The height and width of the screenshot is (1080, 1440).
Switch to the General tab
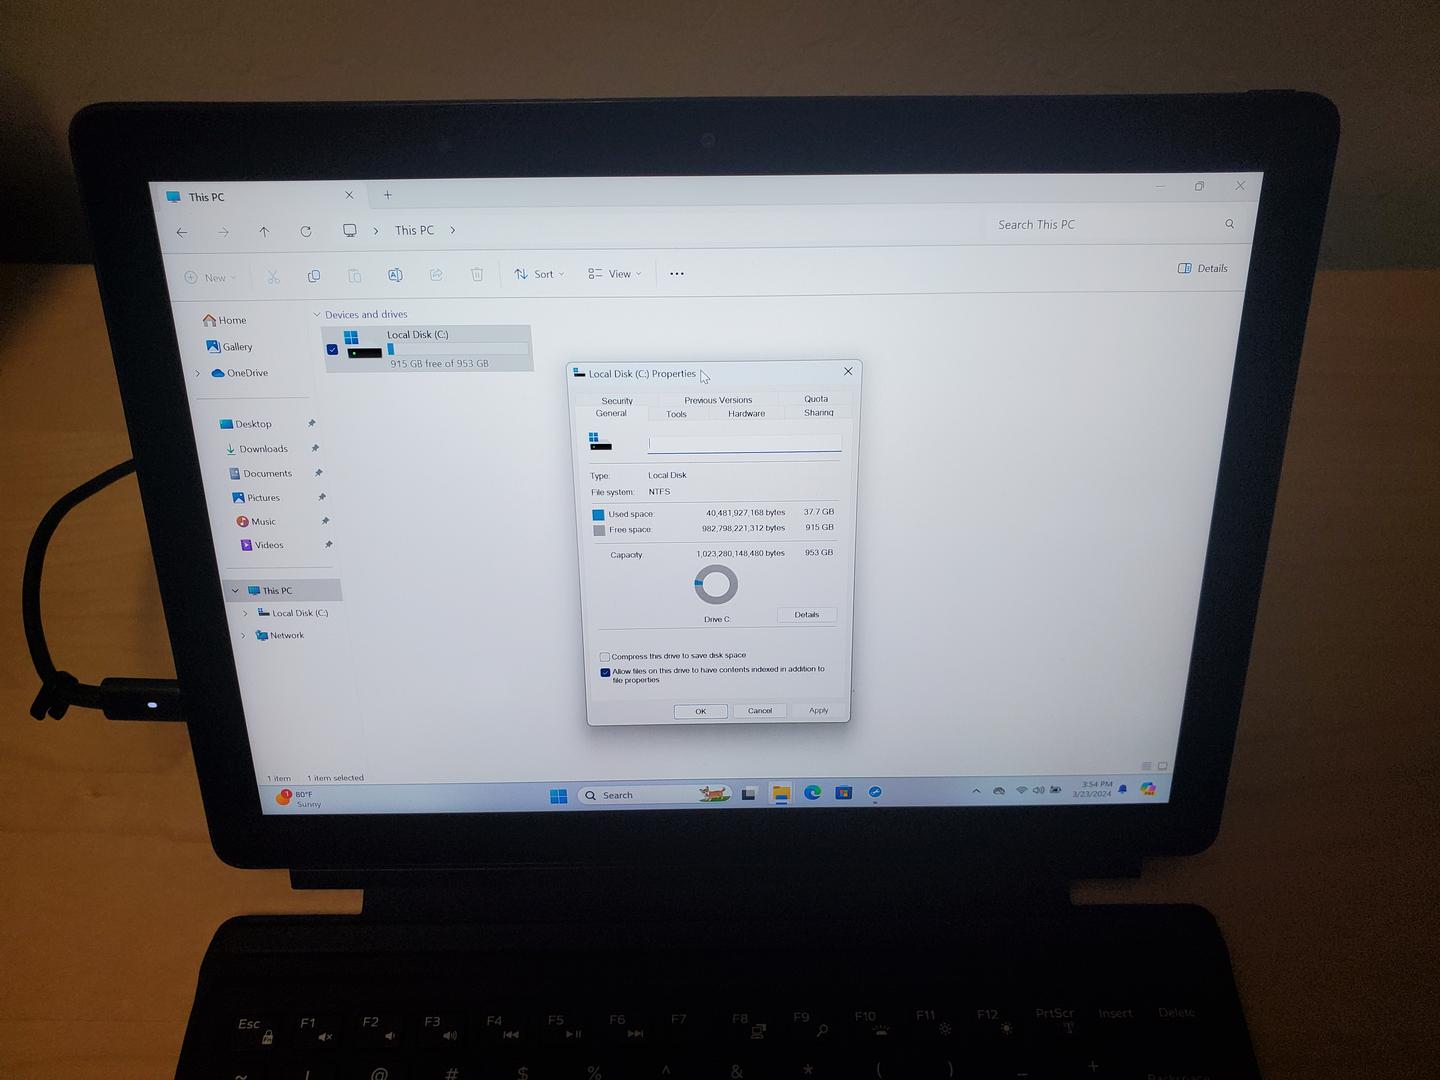coord(611,413)
